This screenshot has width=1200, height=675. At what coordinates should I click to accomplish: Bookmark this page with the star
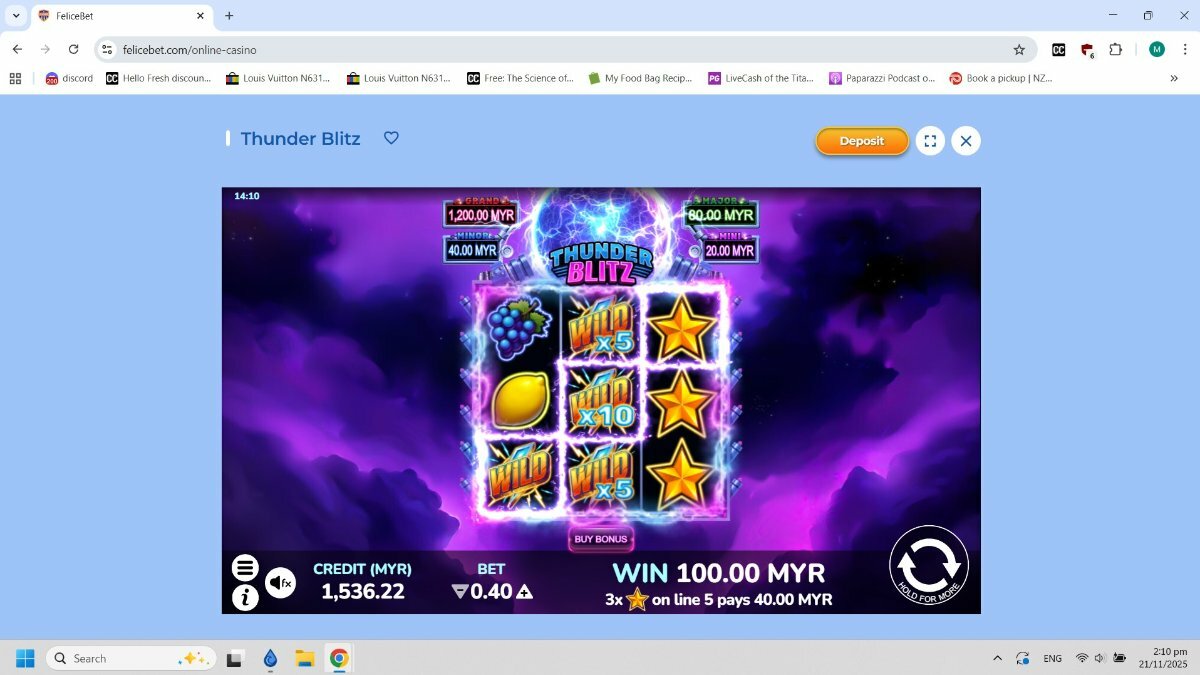[x=1019, y=49]
